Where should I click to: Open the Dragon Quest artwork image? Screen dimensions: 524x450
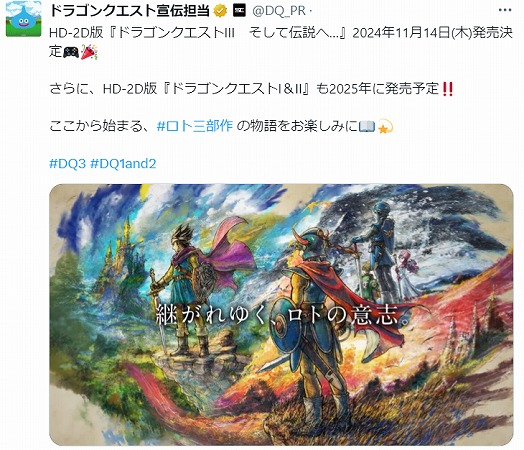pos(281,315)
